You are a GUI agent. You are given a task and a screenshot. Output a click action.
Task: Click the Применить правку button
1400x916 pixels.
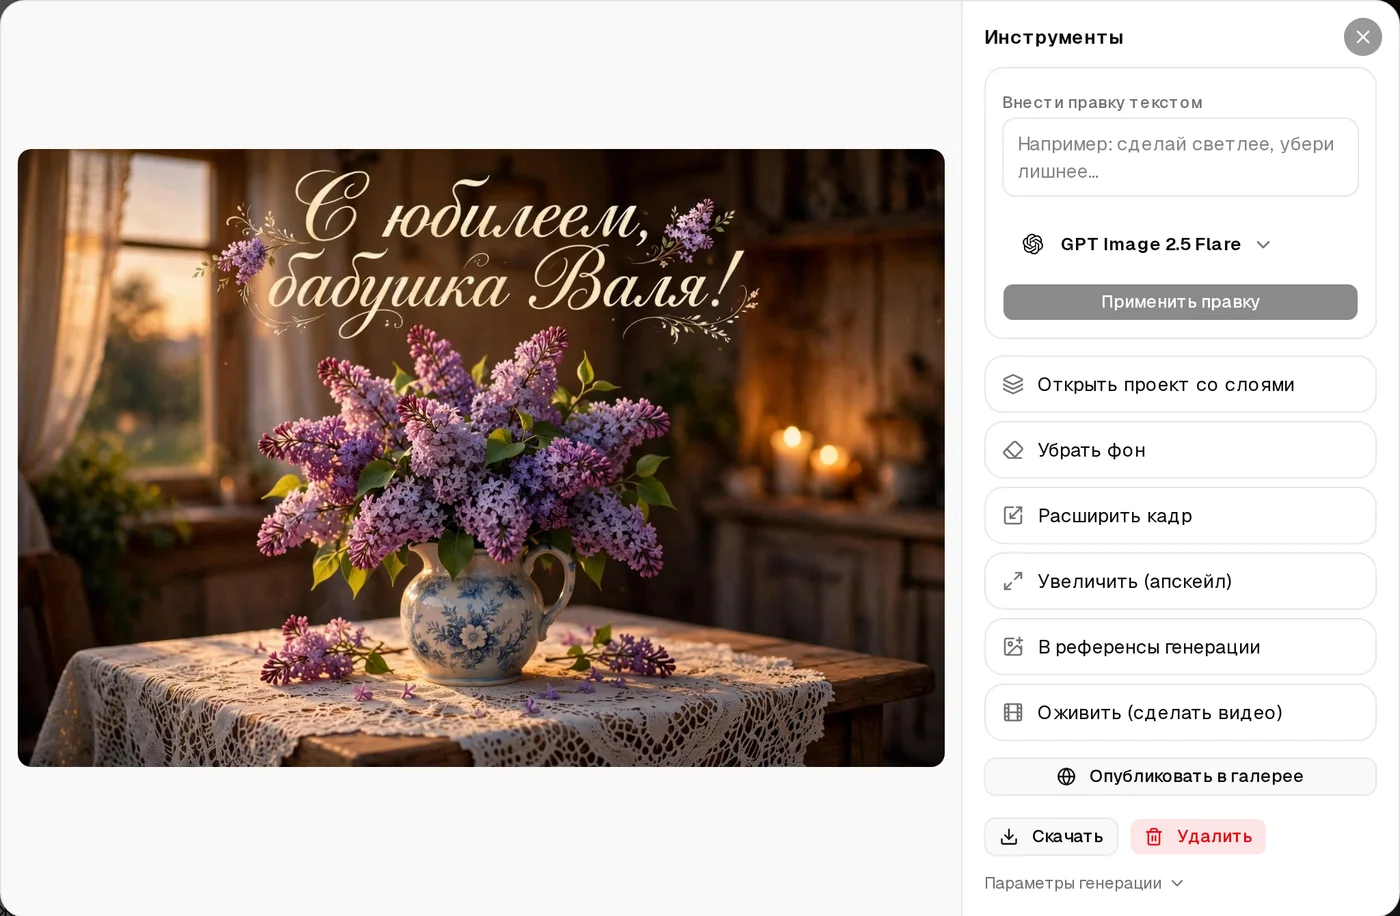point(1180,302)
